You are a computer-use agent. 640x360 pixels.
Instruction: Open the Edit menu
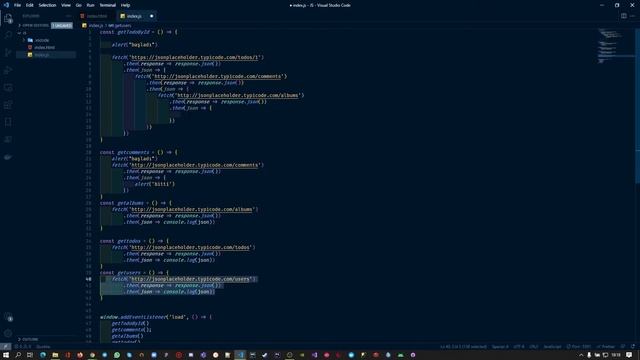pos(29,5)
